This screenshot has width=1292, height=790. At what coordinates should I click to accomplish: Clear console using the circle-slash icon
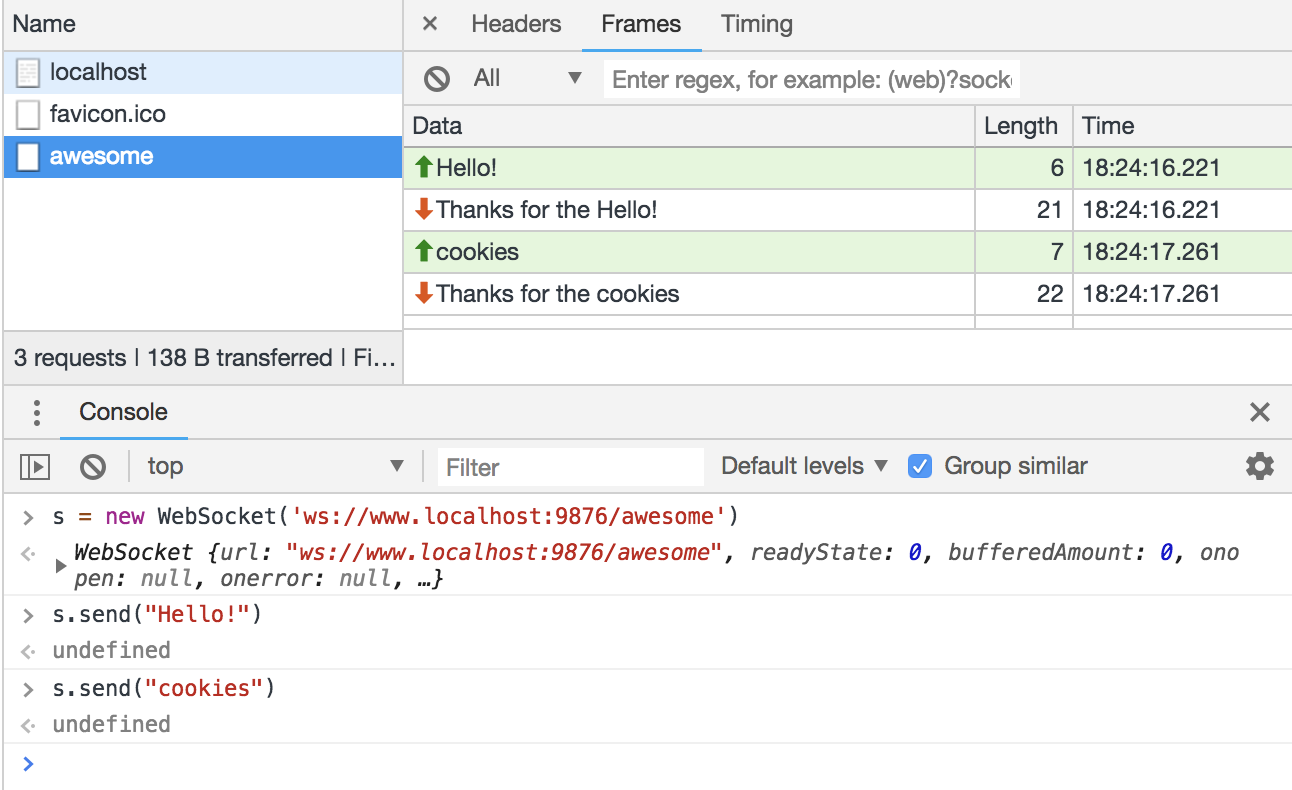point(93,466)
